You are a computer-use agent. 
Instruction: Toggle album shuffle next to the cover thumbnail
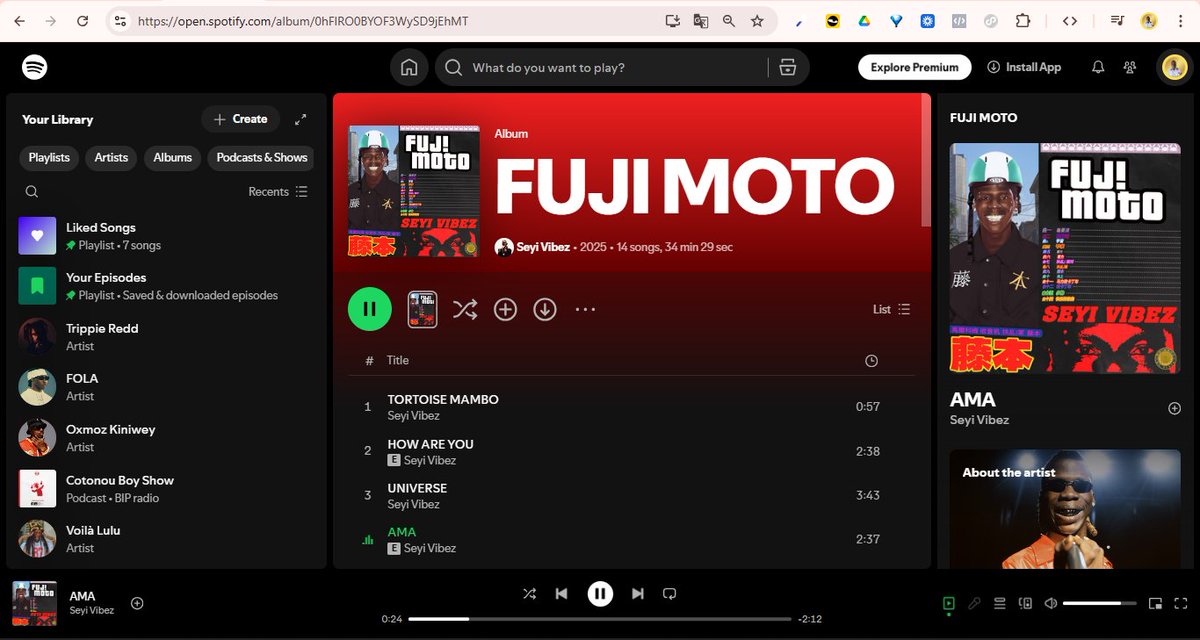tap(464, 309)
